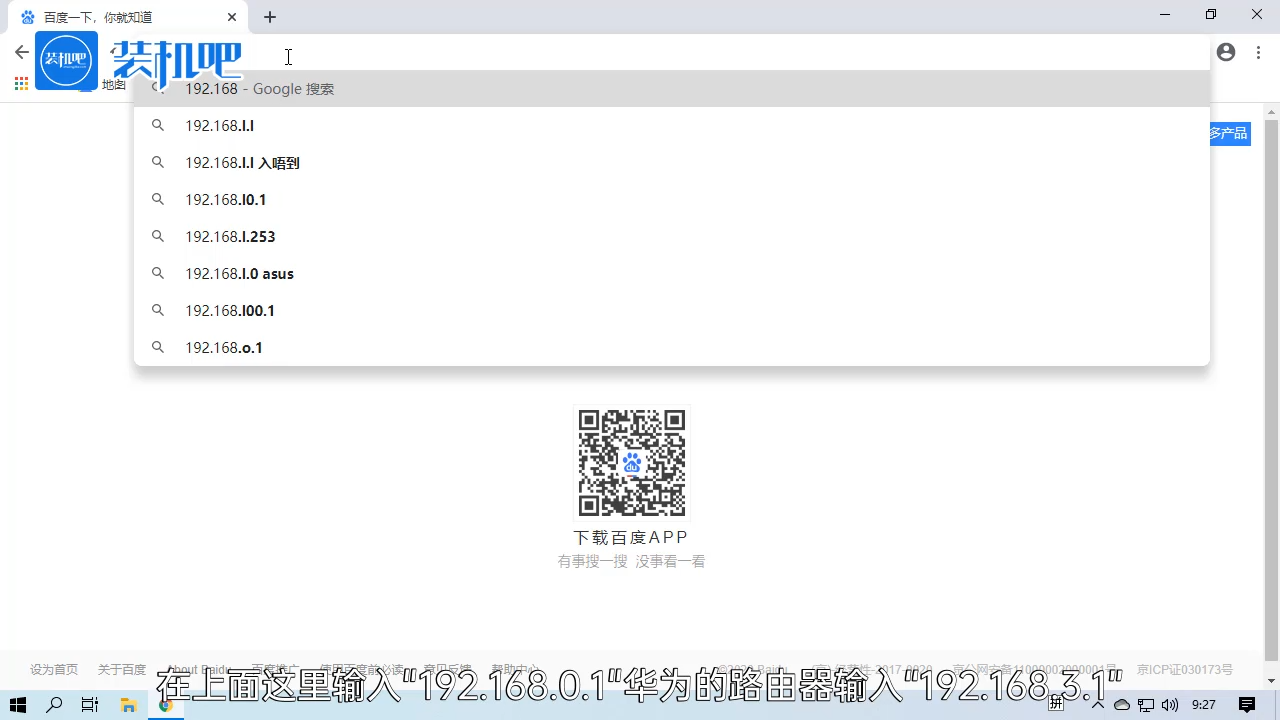This screenshot has width=1280, height=720.
Task: Open a new browser tab
Action: click(270, 17)
